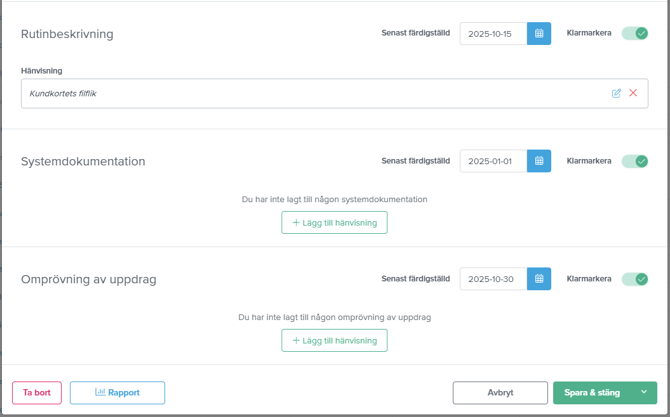670x417 pixels.
Task: Delete the Kundkortets filflik reference
Action: click(x=633, y=93)
